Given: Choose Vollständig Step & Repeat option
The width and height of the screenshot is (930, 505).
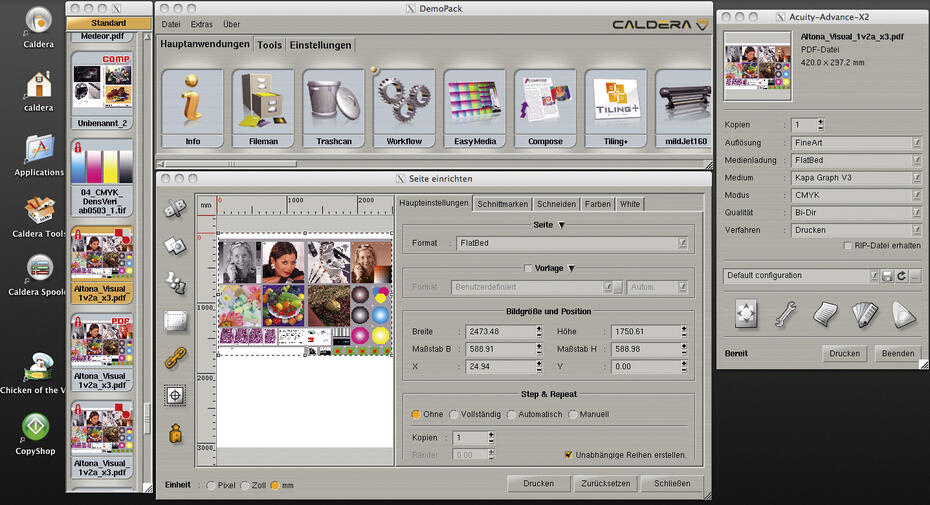Looking at the screenshot, I should click(454, 414).
